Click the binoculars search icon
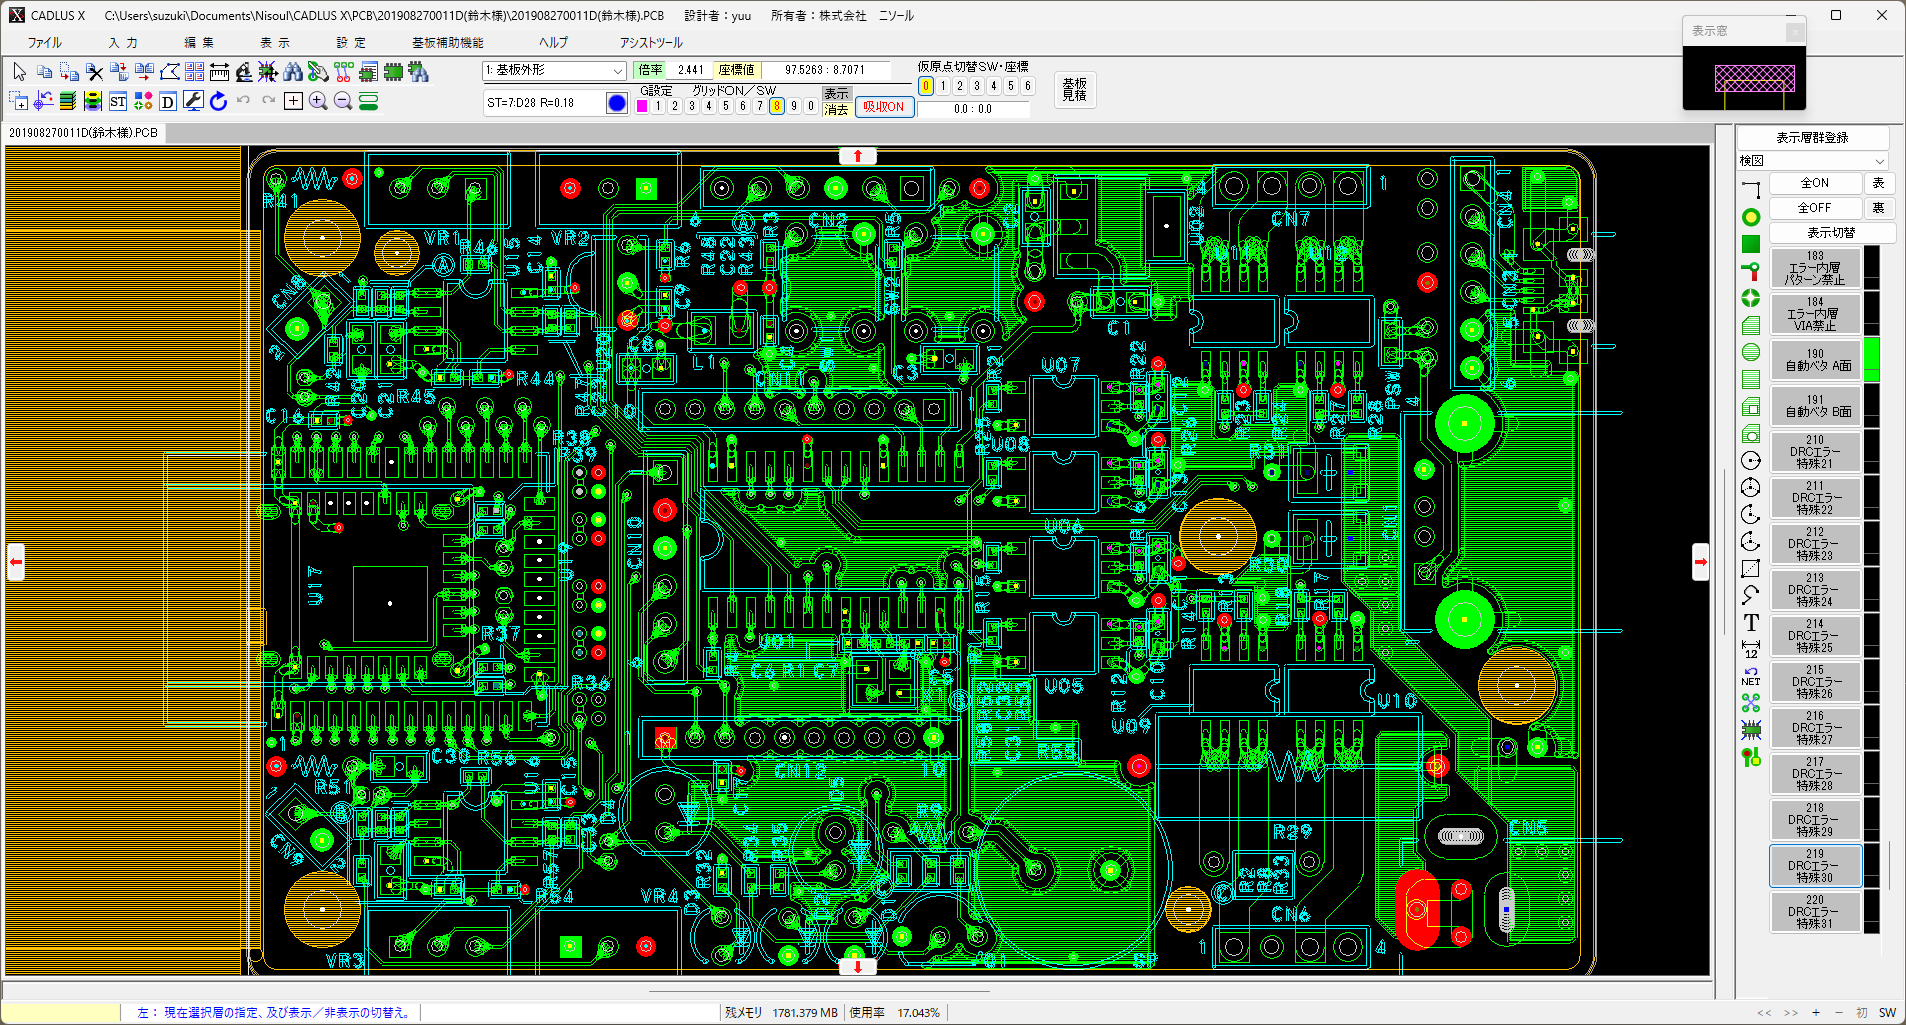 (x=293, y=72)
